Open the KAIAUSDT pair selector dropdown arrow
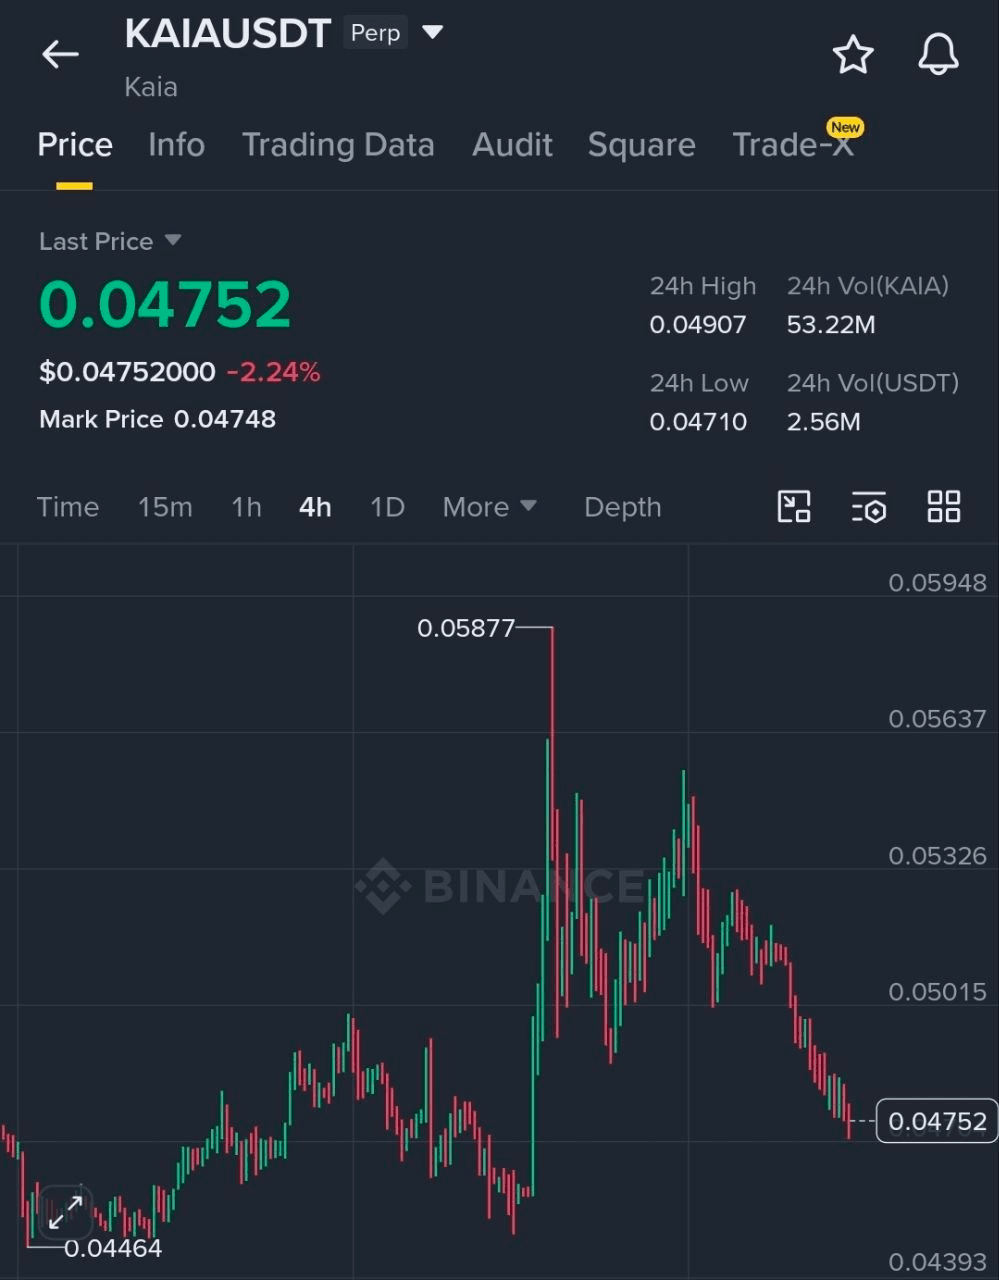999x1280 pixels. pyautogui.click(x=432, y=33)
